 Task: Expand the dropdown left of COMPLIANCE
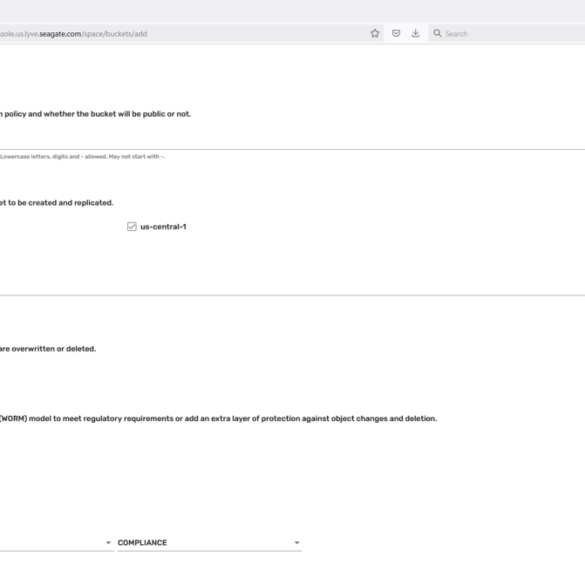click(x=56, y=543)
